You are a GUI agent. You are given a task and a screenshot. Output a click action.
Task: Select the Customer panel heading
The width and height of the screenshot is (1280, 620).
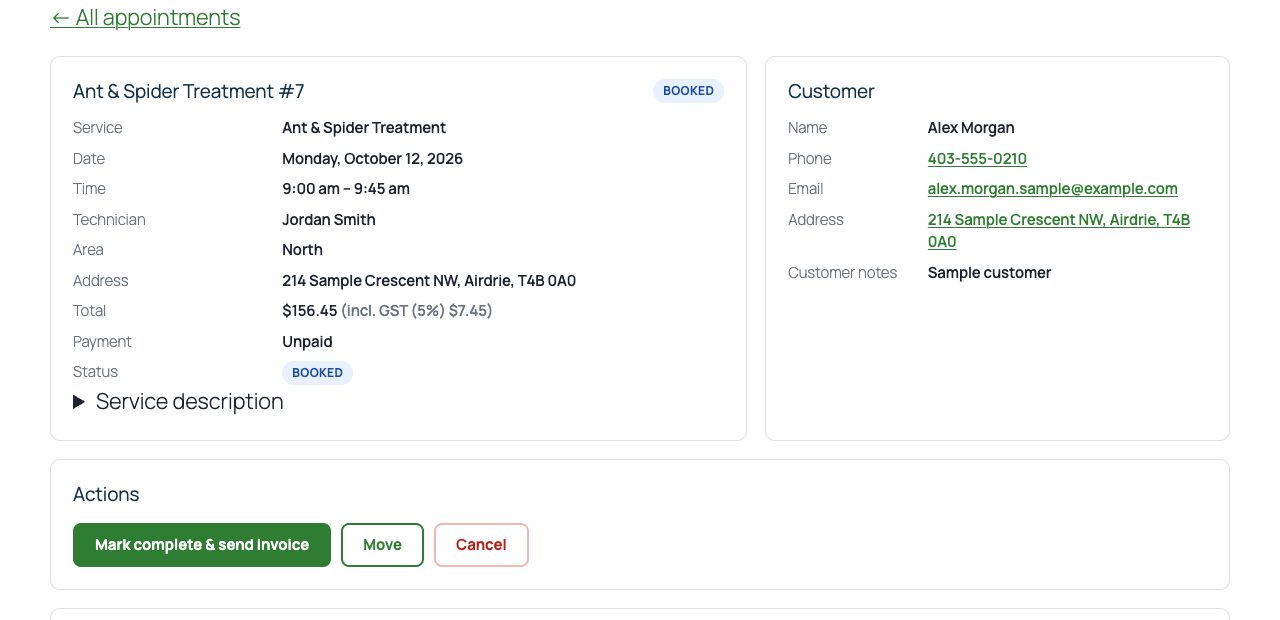point(831,92)
